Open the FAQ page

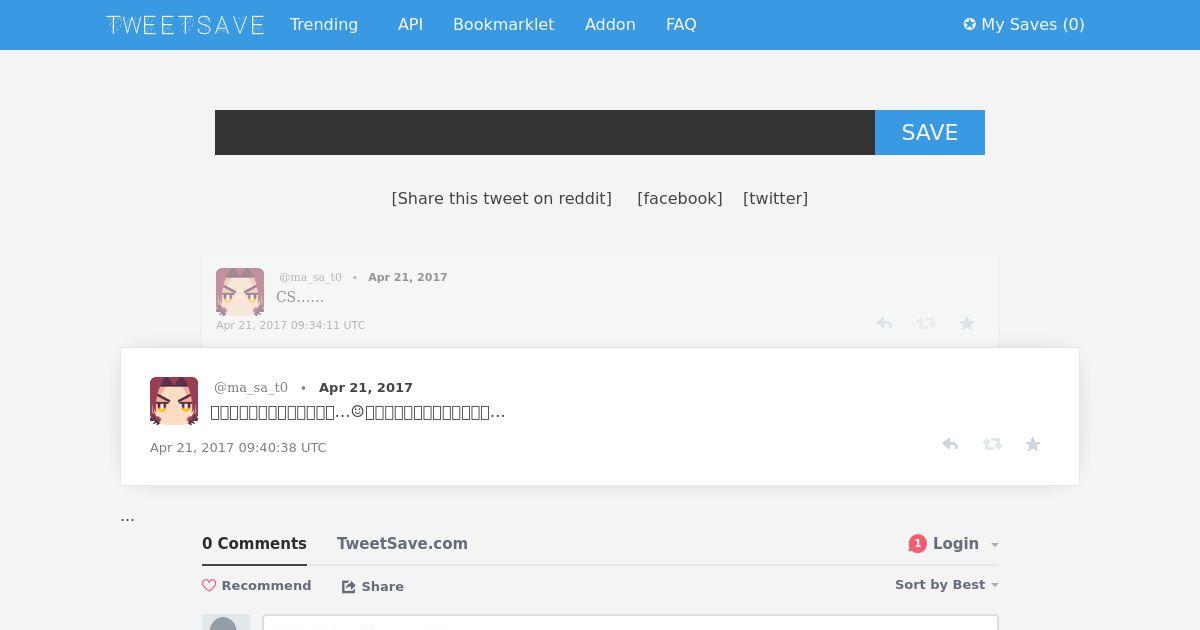(x=681, y=24)
